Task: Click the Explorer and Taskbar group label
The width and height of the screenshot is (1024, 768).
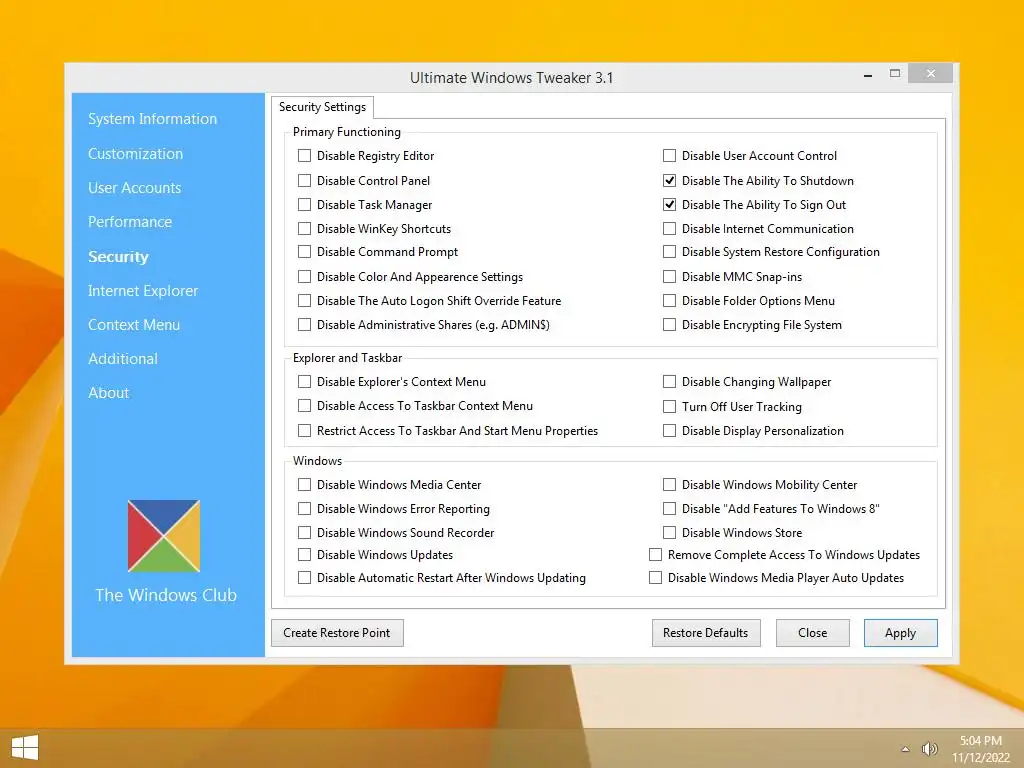Action: tap(347, 358)
